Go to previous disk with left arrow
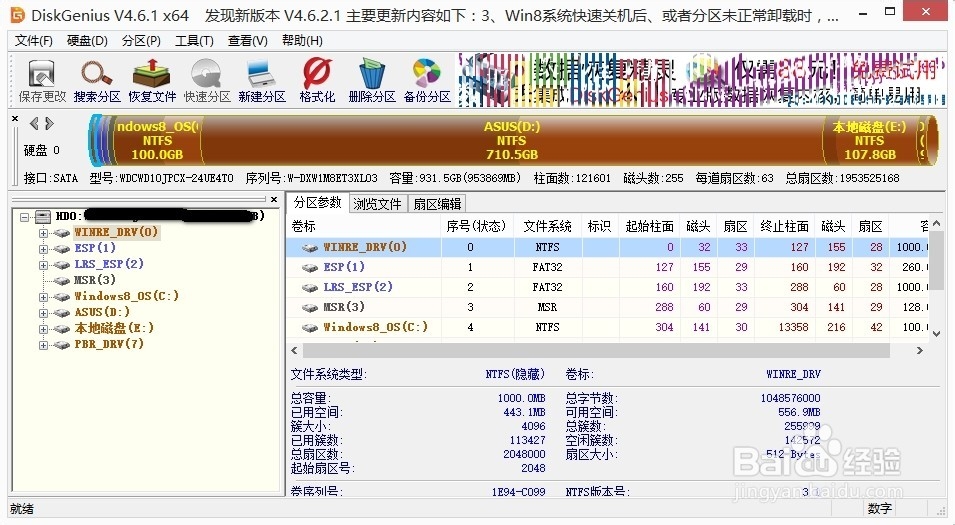This screenshot has width=955, height=525. (34, 124)
